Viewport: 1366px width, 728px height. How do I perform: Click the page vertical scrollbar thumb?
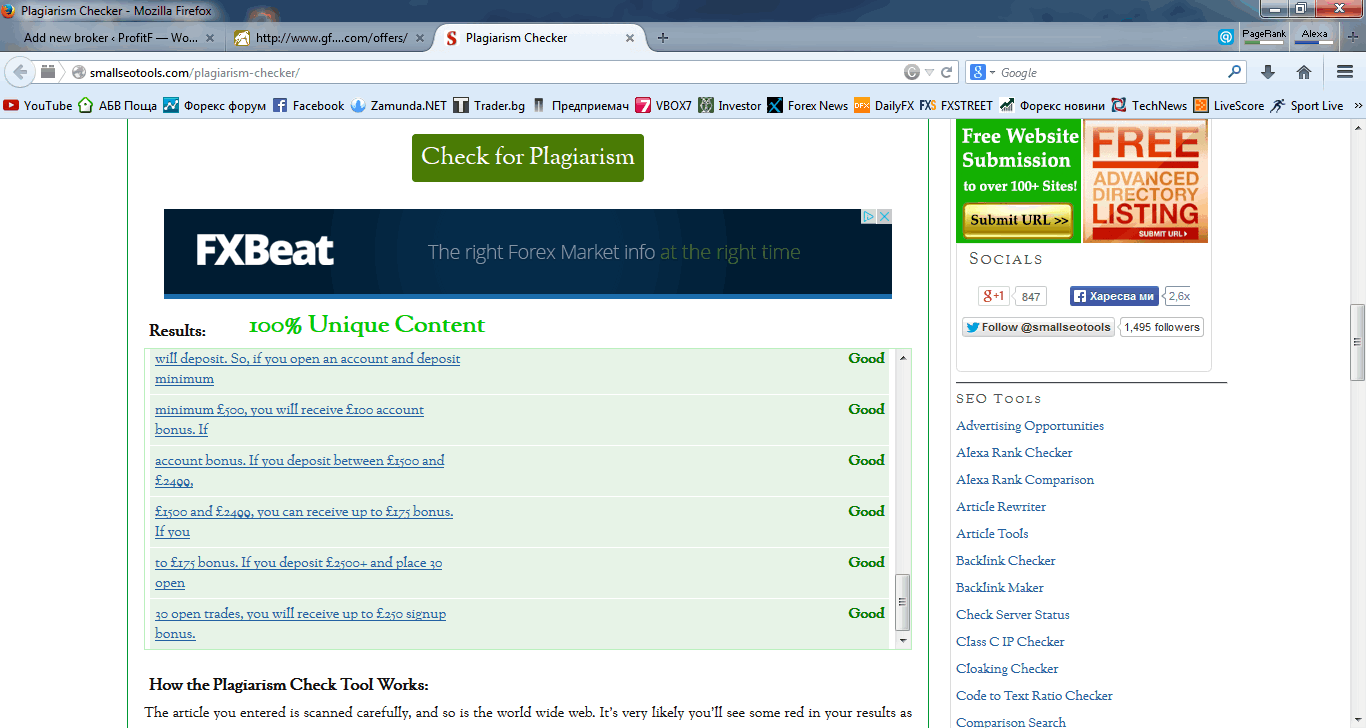[x=1357, y=342]
